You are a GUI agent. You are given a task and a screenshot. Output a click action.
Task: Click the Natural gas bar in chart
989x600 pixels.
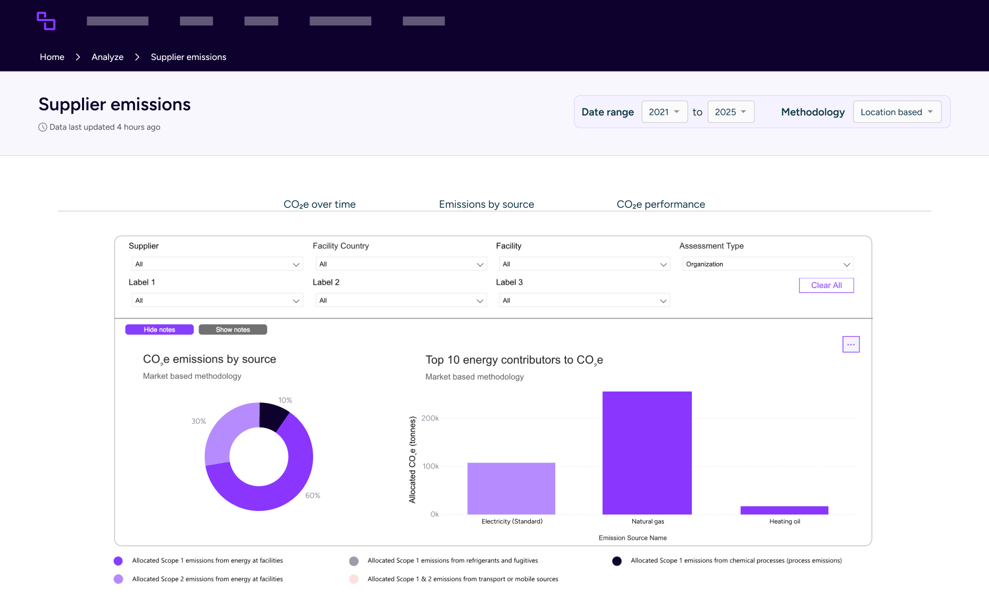647,453
